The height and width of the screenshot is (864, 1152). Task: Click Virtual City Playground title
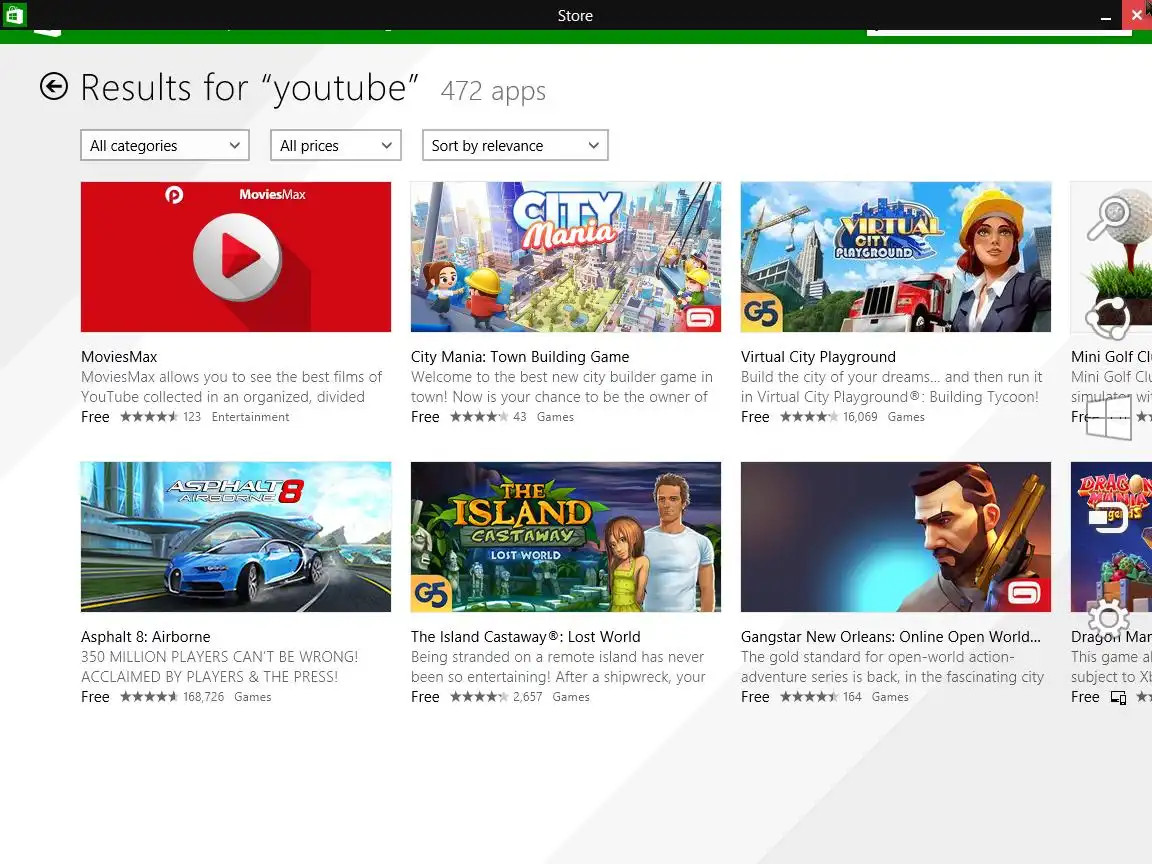pos(818,357)
